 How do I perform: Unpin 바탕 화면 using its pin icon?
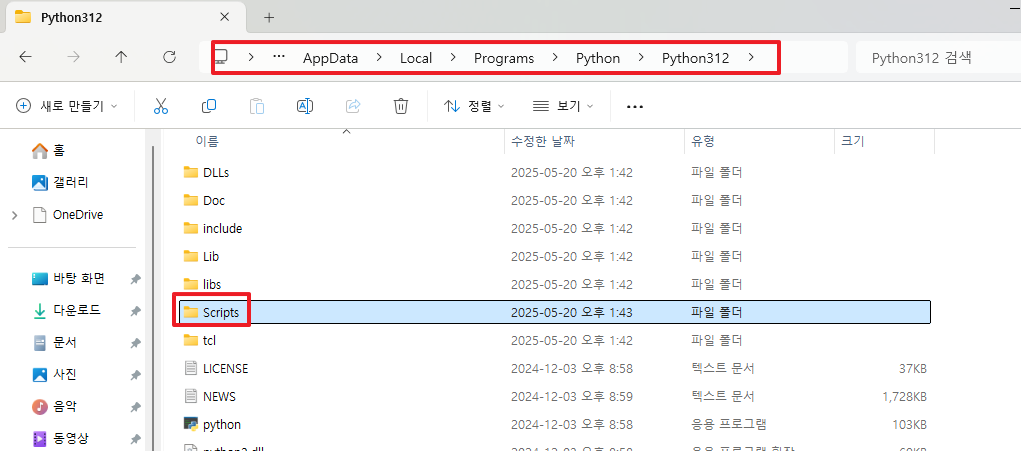[x=135, y=279]
